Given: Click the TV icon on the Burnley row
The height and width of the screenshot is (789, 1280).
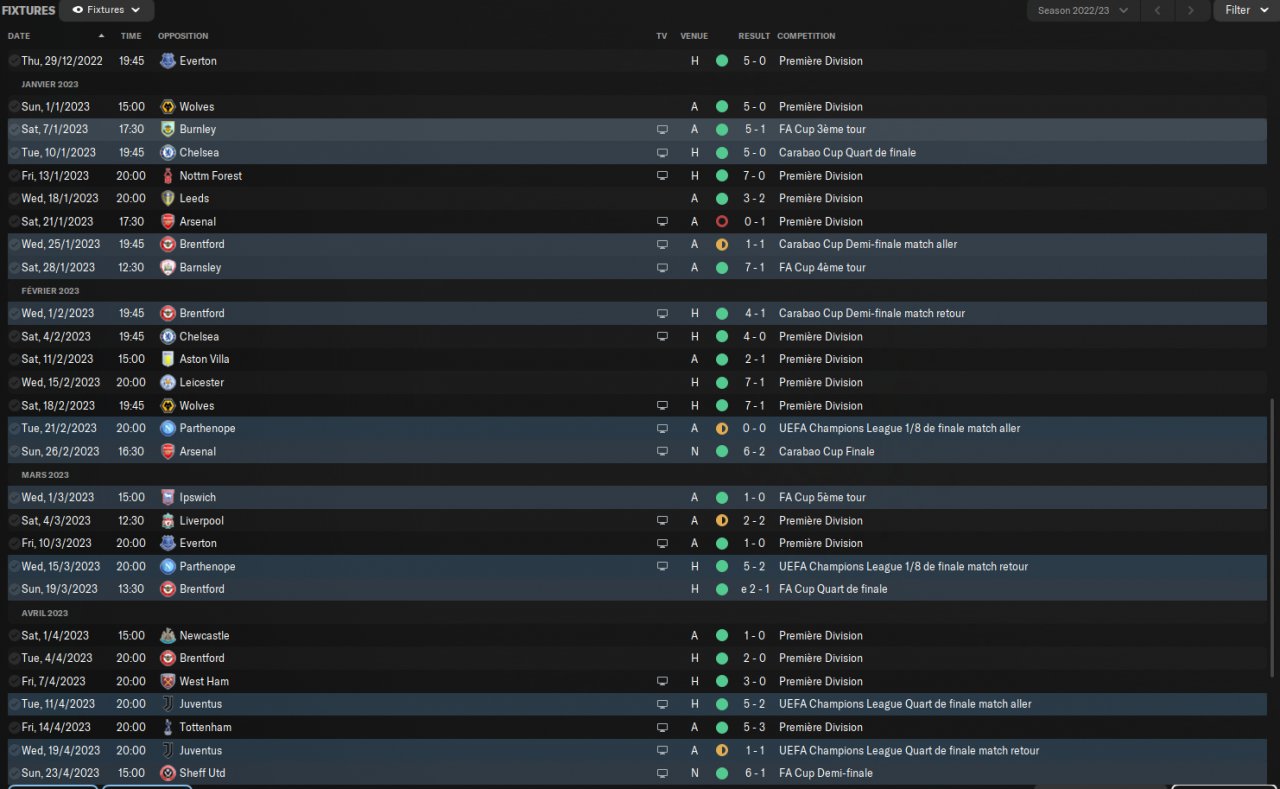Looking at the screenshot, I should coord(662,130).
